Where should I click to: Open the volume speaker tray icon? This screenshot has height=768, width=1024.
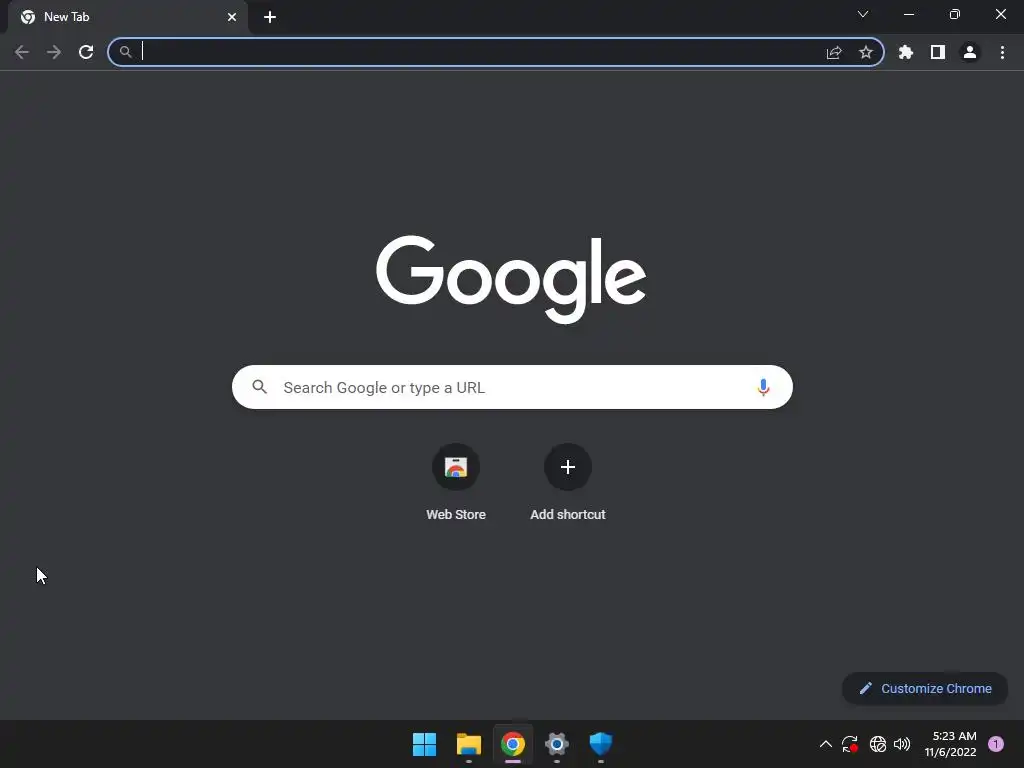[x=902, y=744]
